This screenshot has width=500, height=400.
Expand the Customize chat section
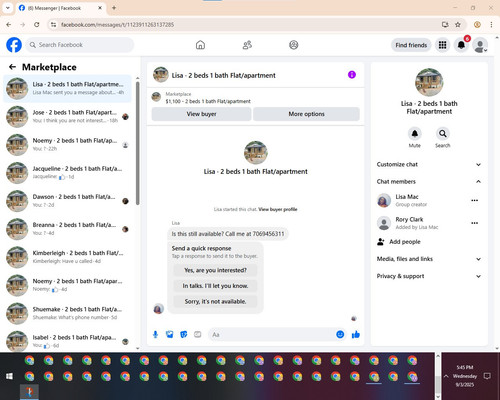coord(429,164)
